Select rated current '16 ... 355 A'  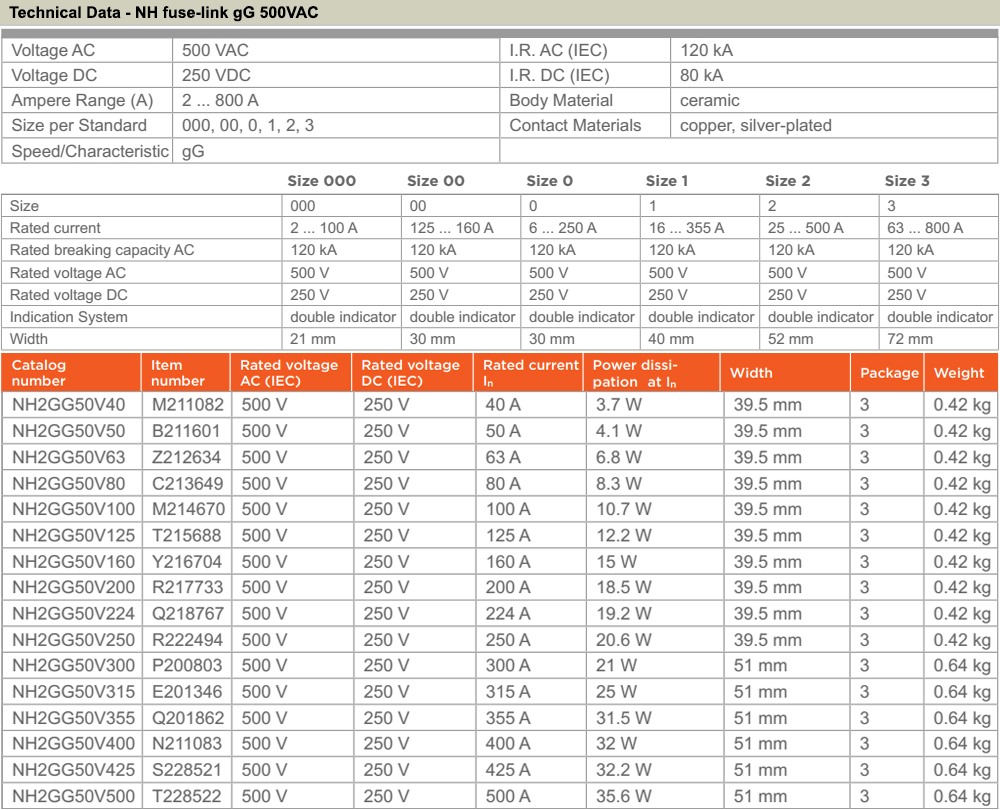click(686, 228)
